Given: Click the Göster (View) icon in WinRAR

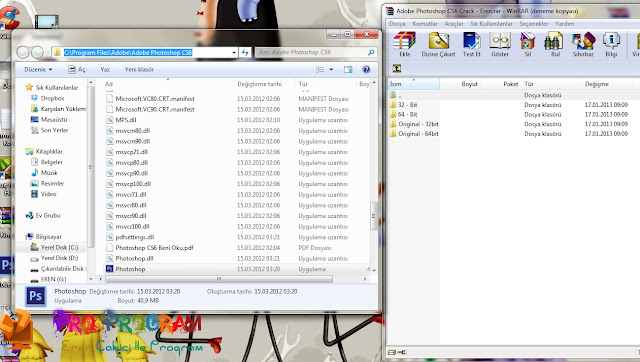Looking at the screenshot, I should pyautogui.click(x=500, y=41).
